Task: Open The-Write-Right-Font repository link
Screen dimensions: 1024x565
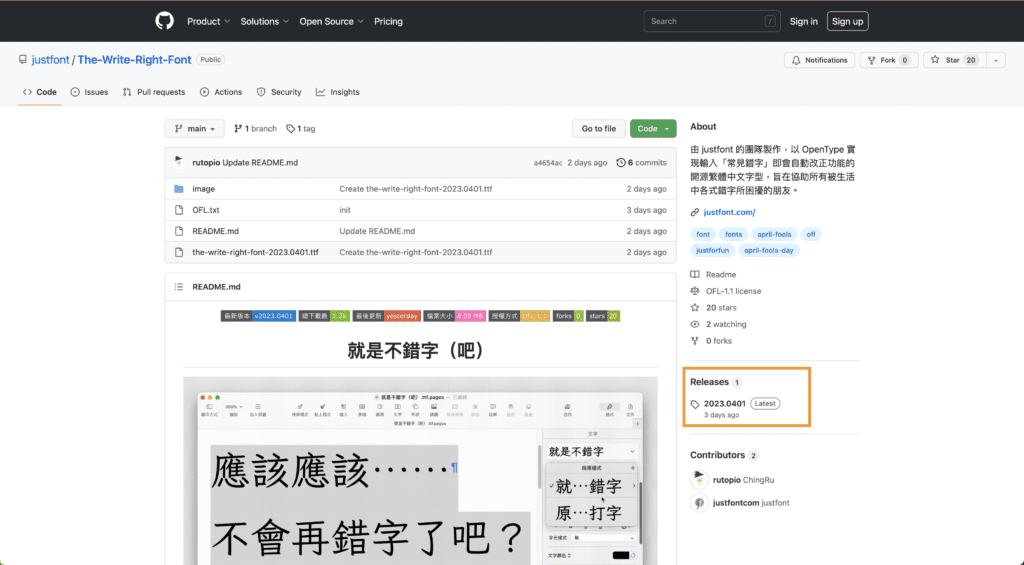Action: (x=135, y=59)
